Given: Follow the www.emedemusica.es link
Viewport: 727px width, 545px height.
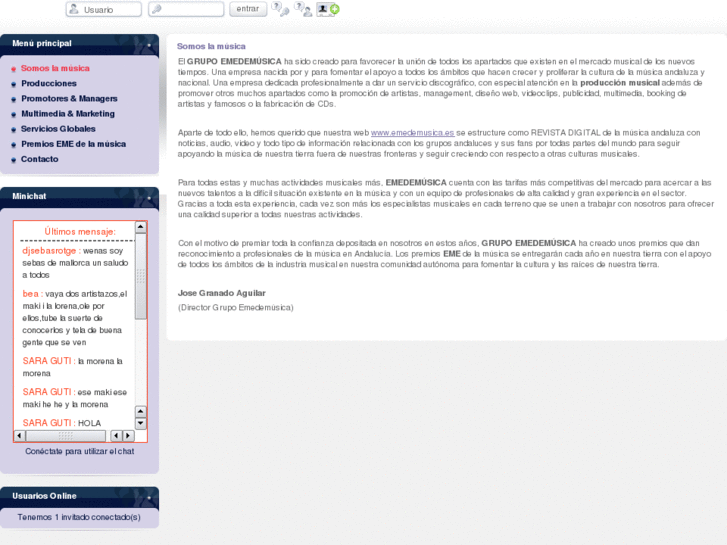Looking at the screenshot, I should 412,133.
